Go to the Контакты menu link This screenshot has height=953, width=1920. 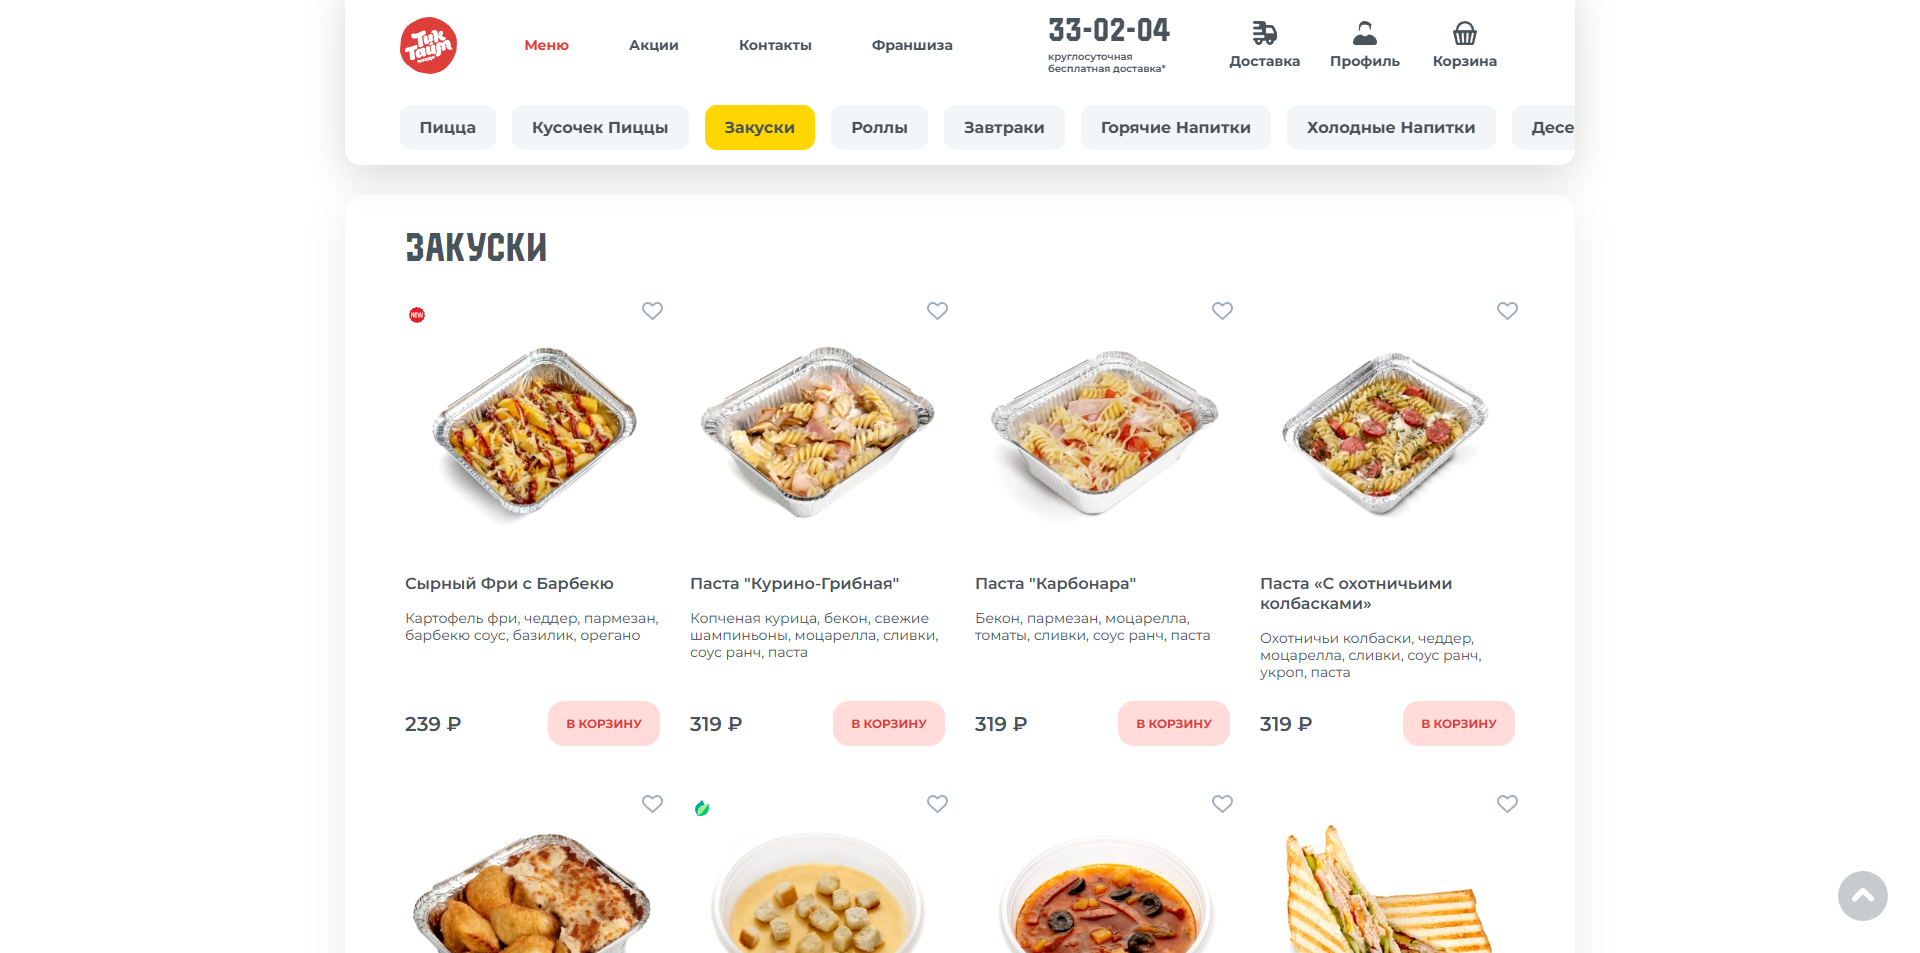[x=775, y=45]
